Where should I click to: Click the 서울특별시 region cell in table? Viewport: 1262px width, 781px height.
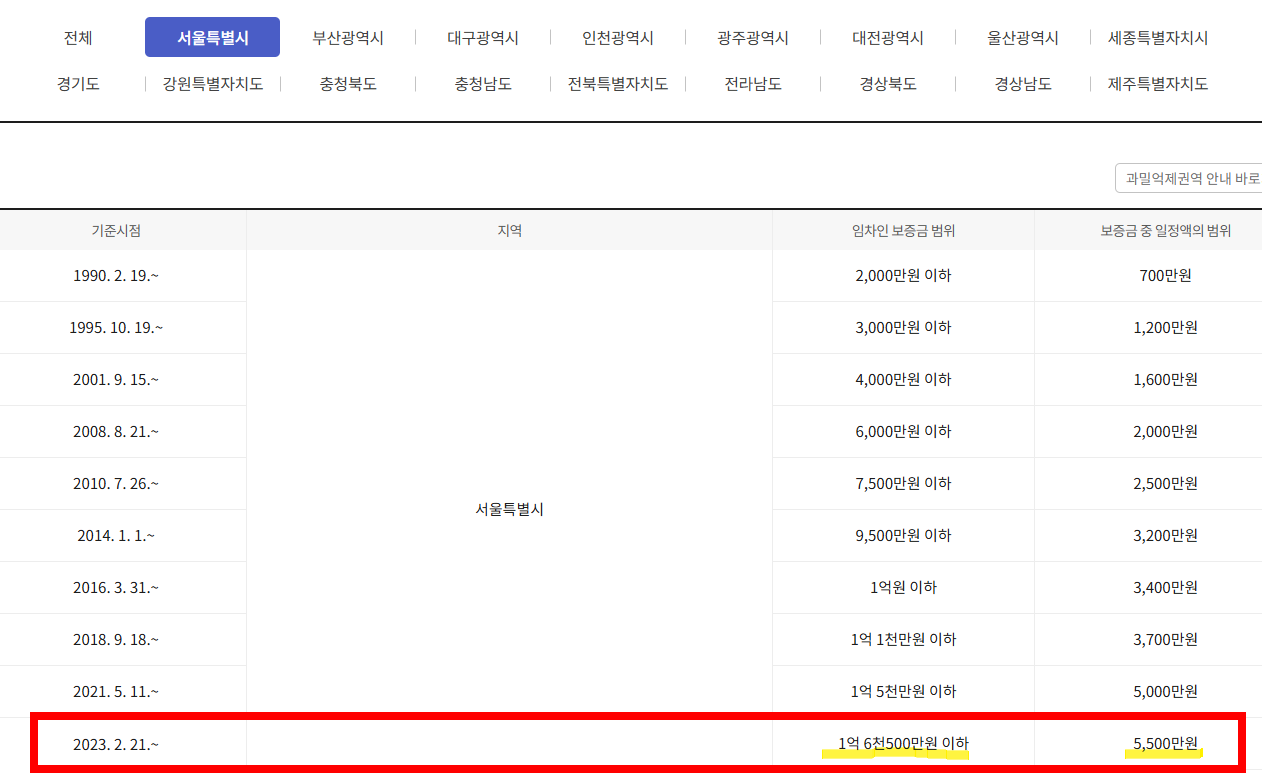point(509,509)
